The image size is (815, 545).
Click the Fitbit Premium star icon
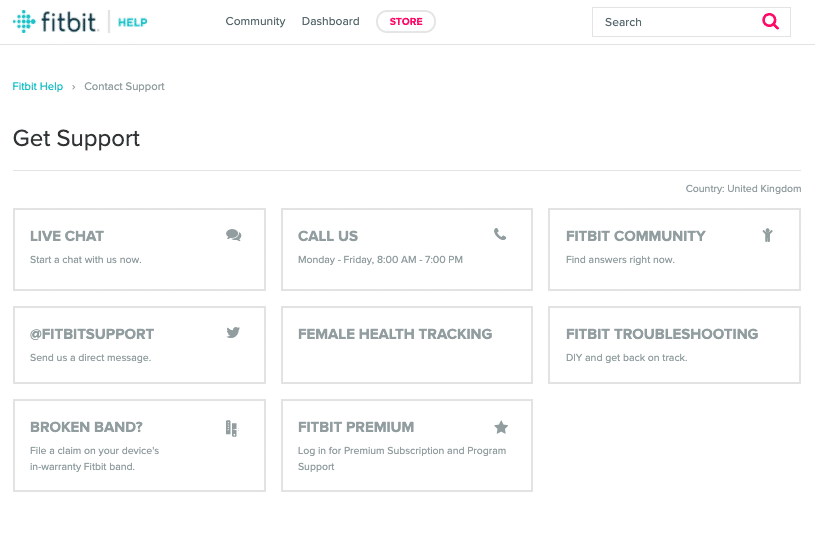(501, 427)
